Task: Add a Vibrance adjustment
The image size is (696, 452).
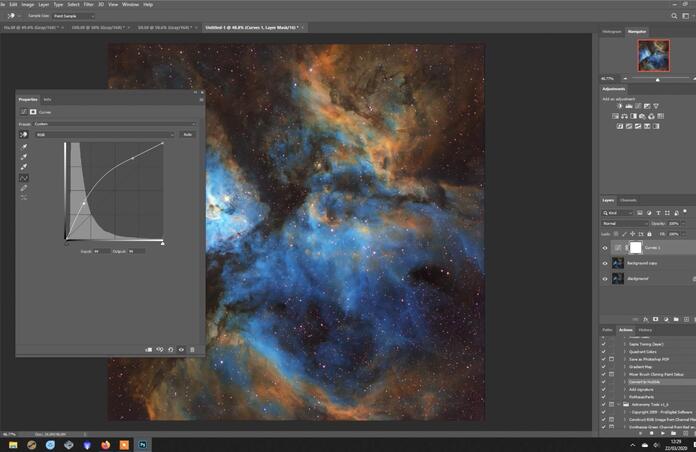Action: pyautogui.click(x=656, y=106)
